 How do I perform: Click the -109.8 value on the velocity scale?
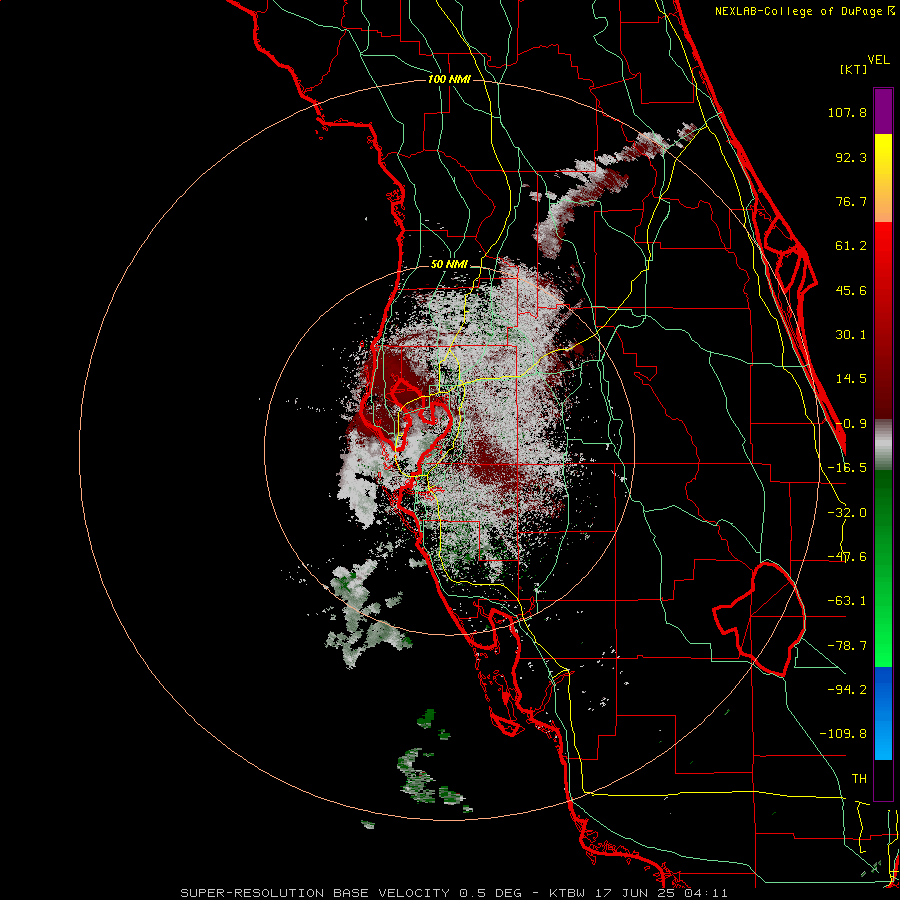pyautogui.click(x=843, y=734)
